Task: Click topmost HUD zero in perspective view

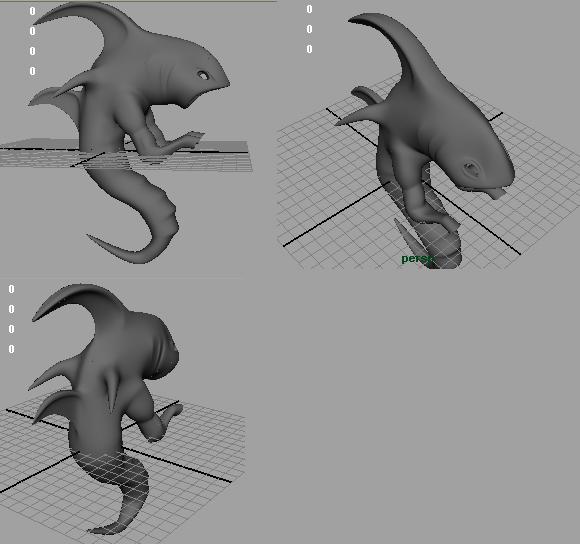Action: coord(309,9)
